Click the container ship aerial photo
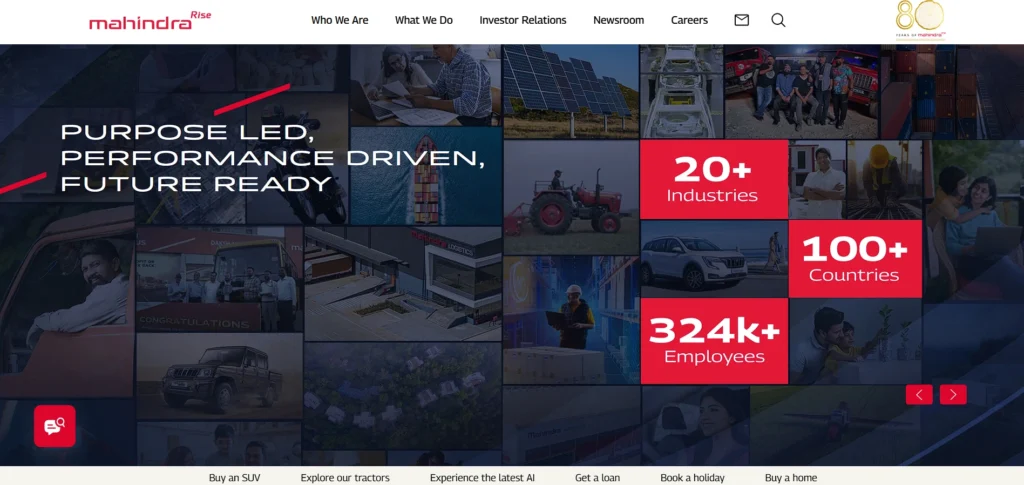This screenshot has width=1024, height=485. 426,176
